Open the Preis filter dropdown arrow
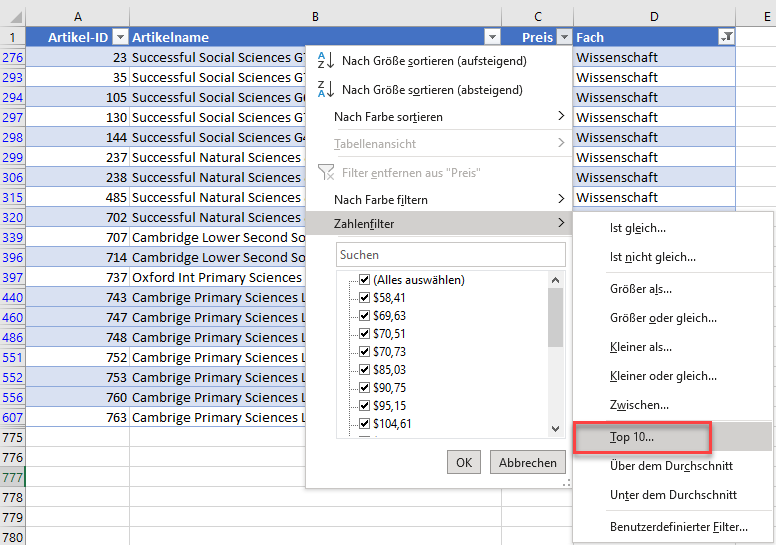This screenshot has height=545, width=776. pos(564,37)
